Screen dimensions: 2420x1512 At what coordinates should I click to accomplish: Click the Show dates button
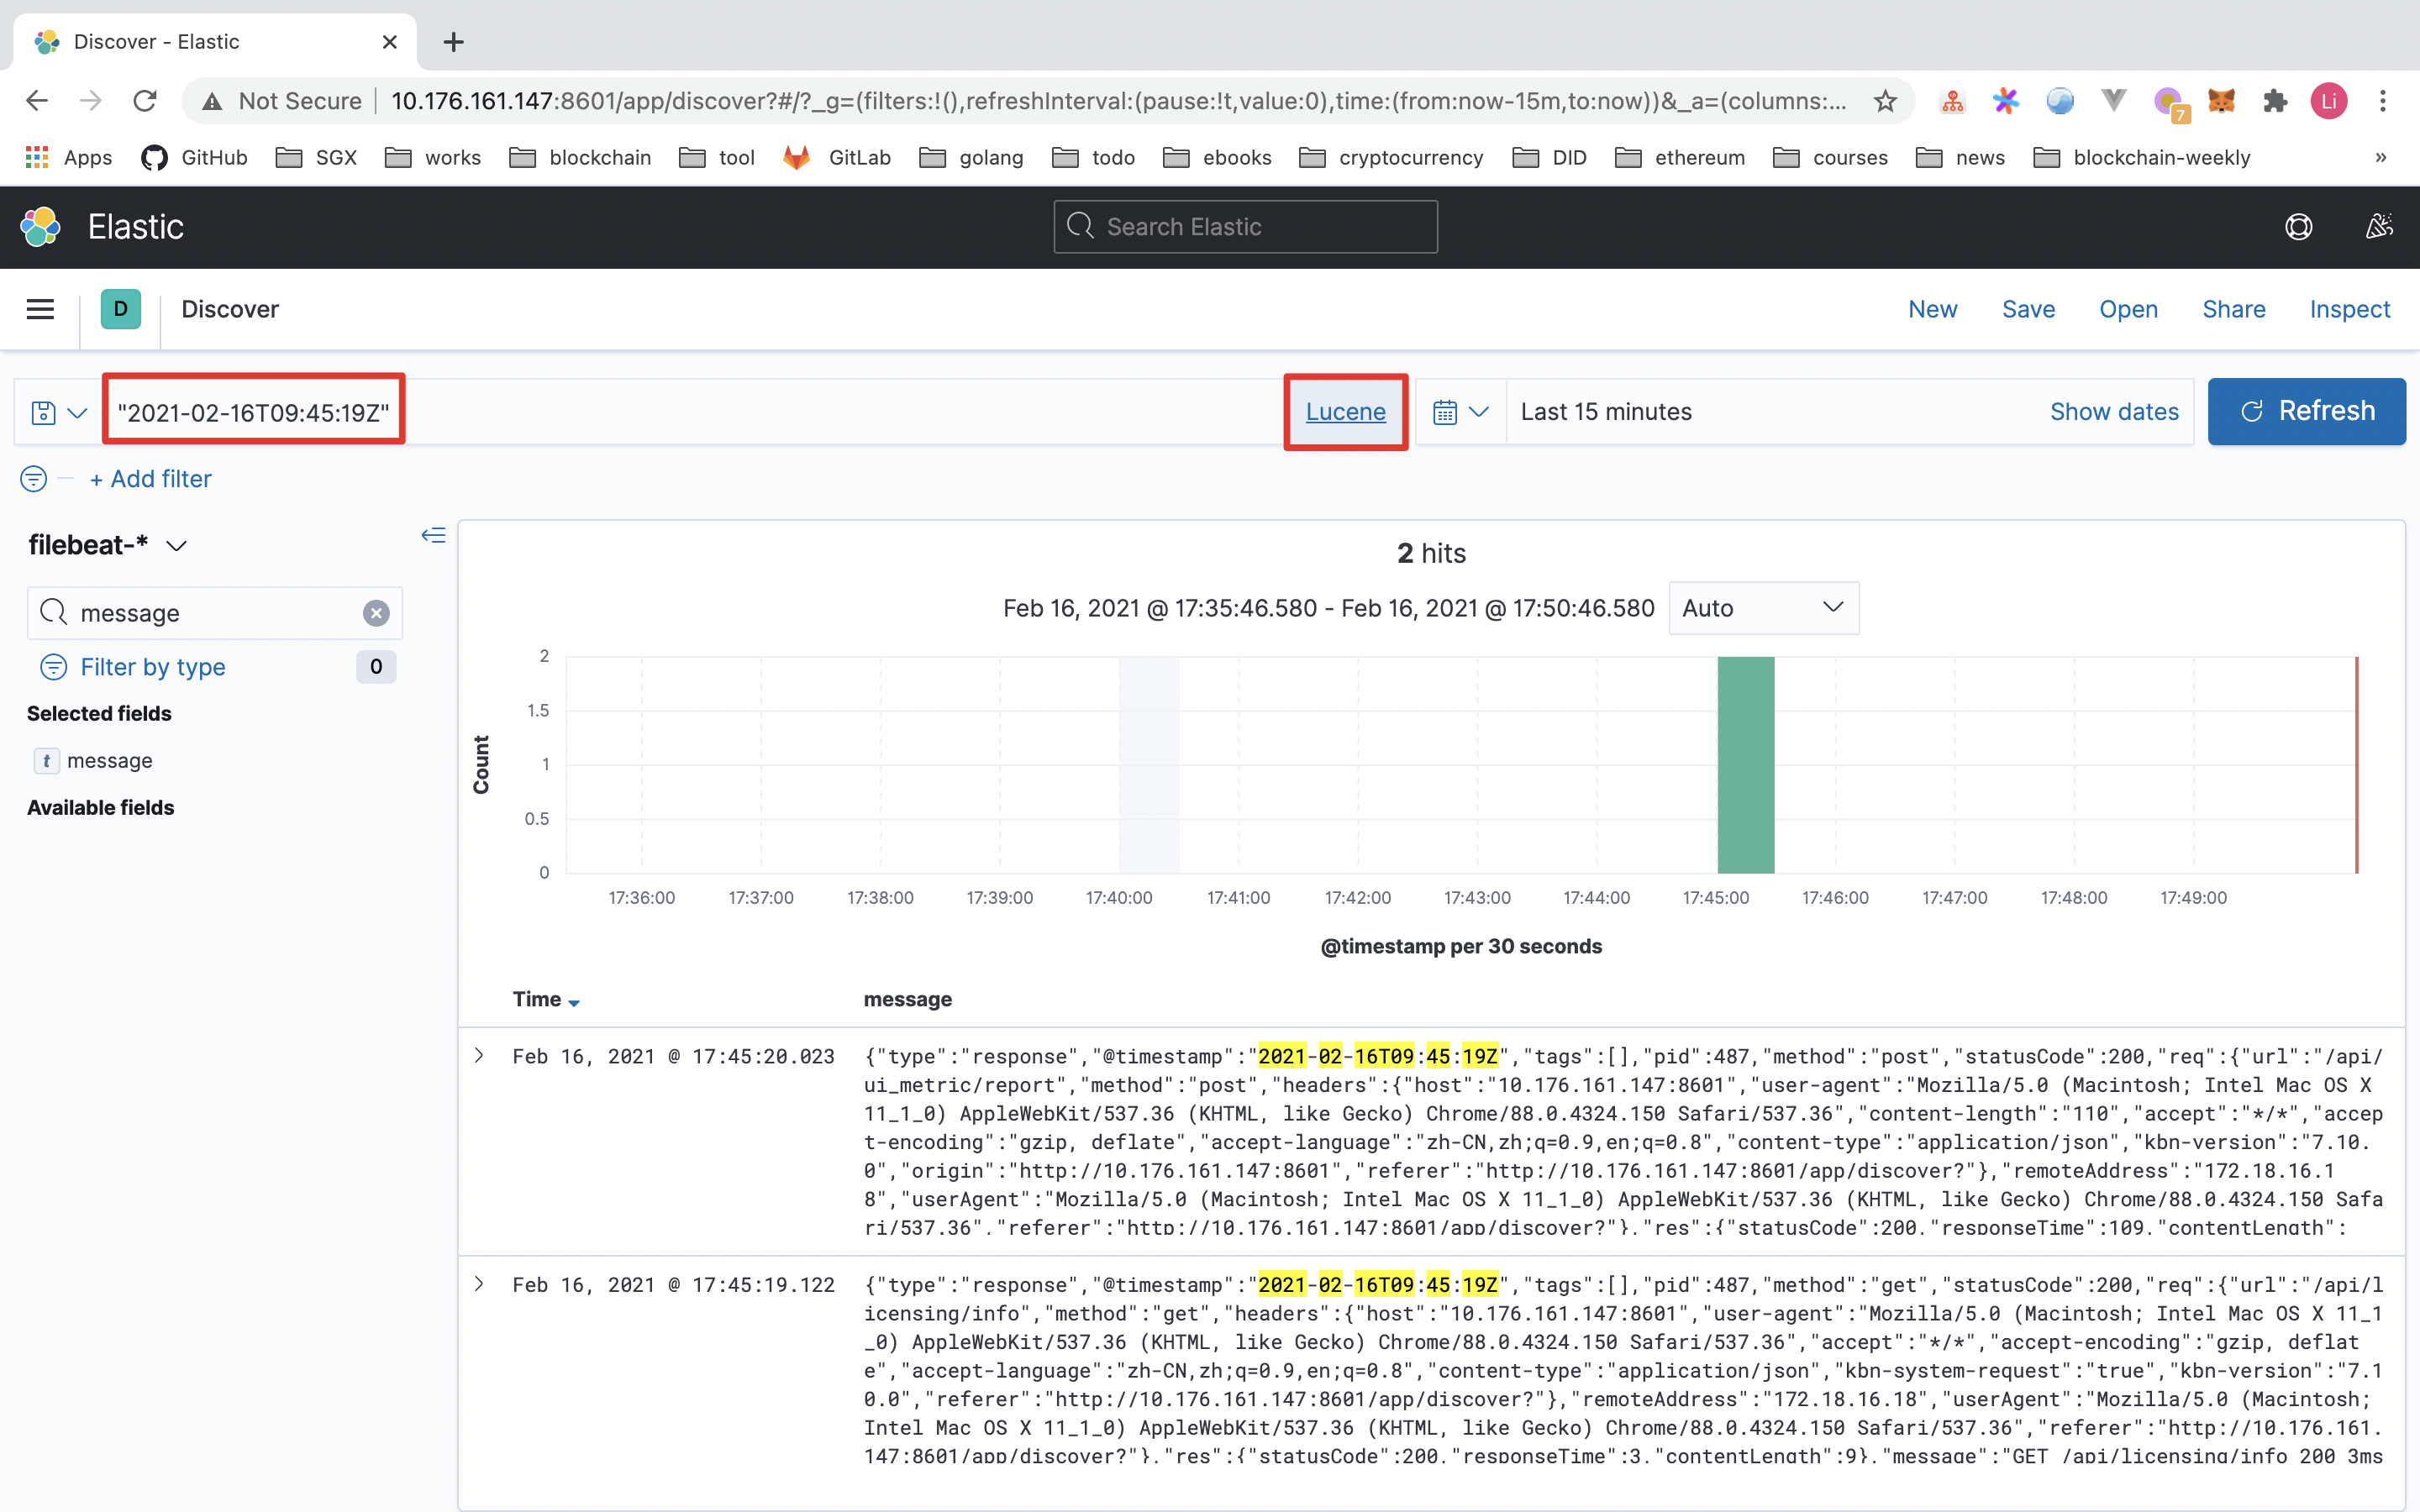[2113, 411]
